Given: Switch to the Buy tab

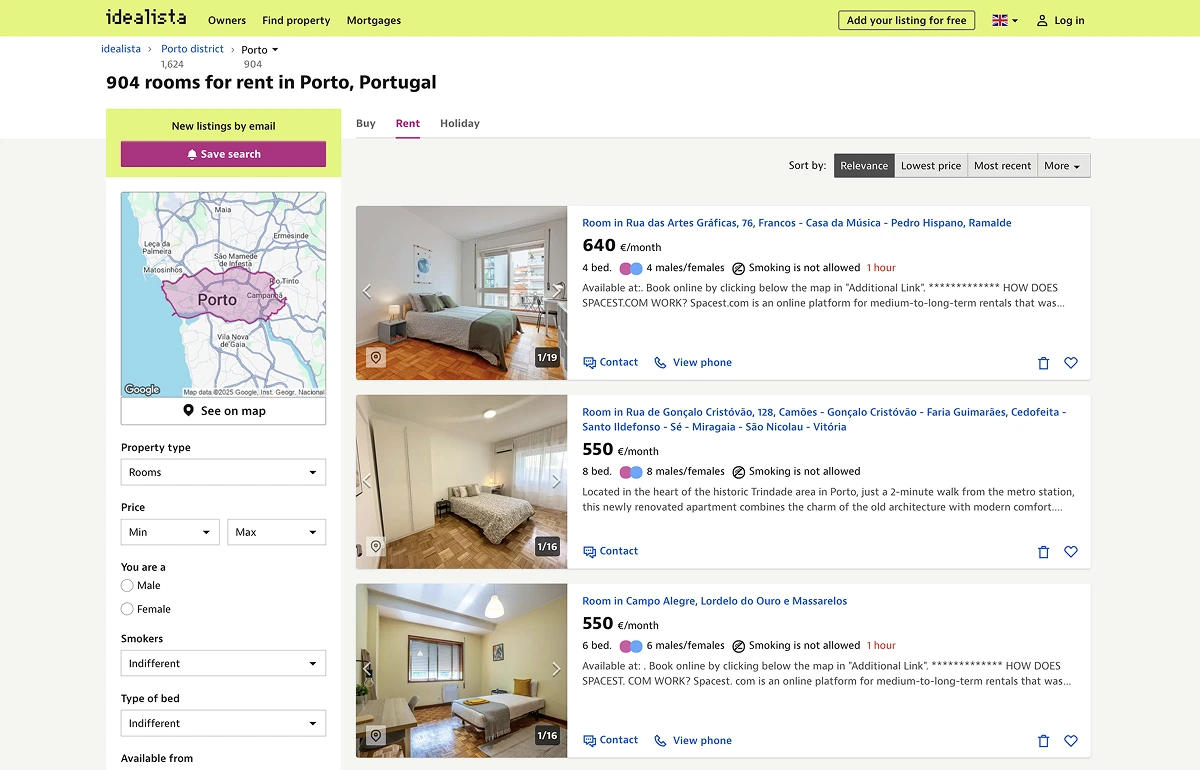Looking at the screenshot, I should (366, 123).
